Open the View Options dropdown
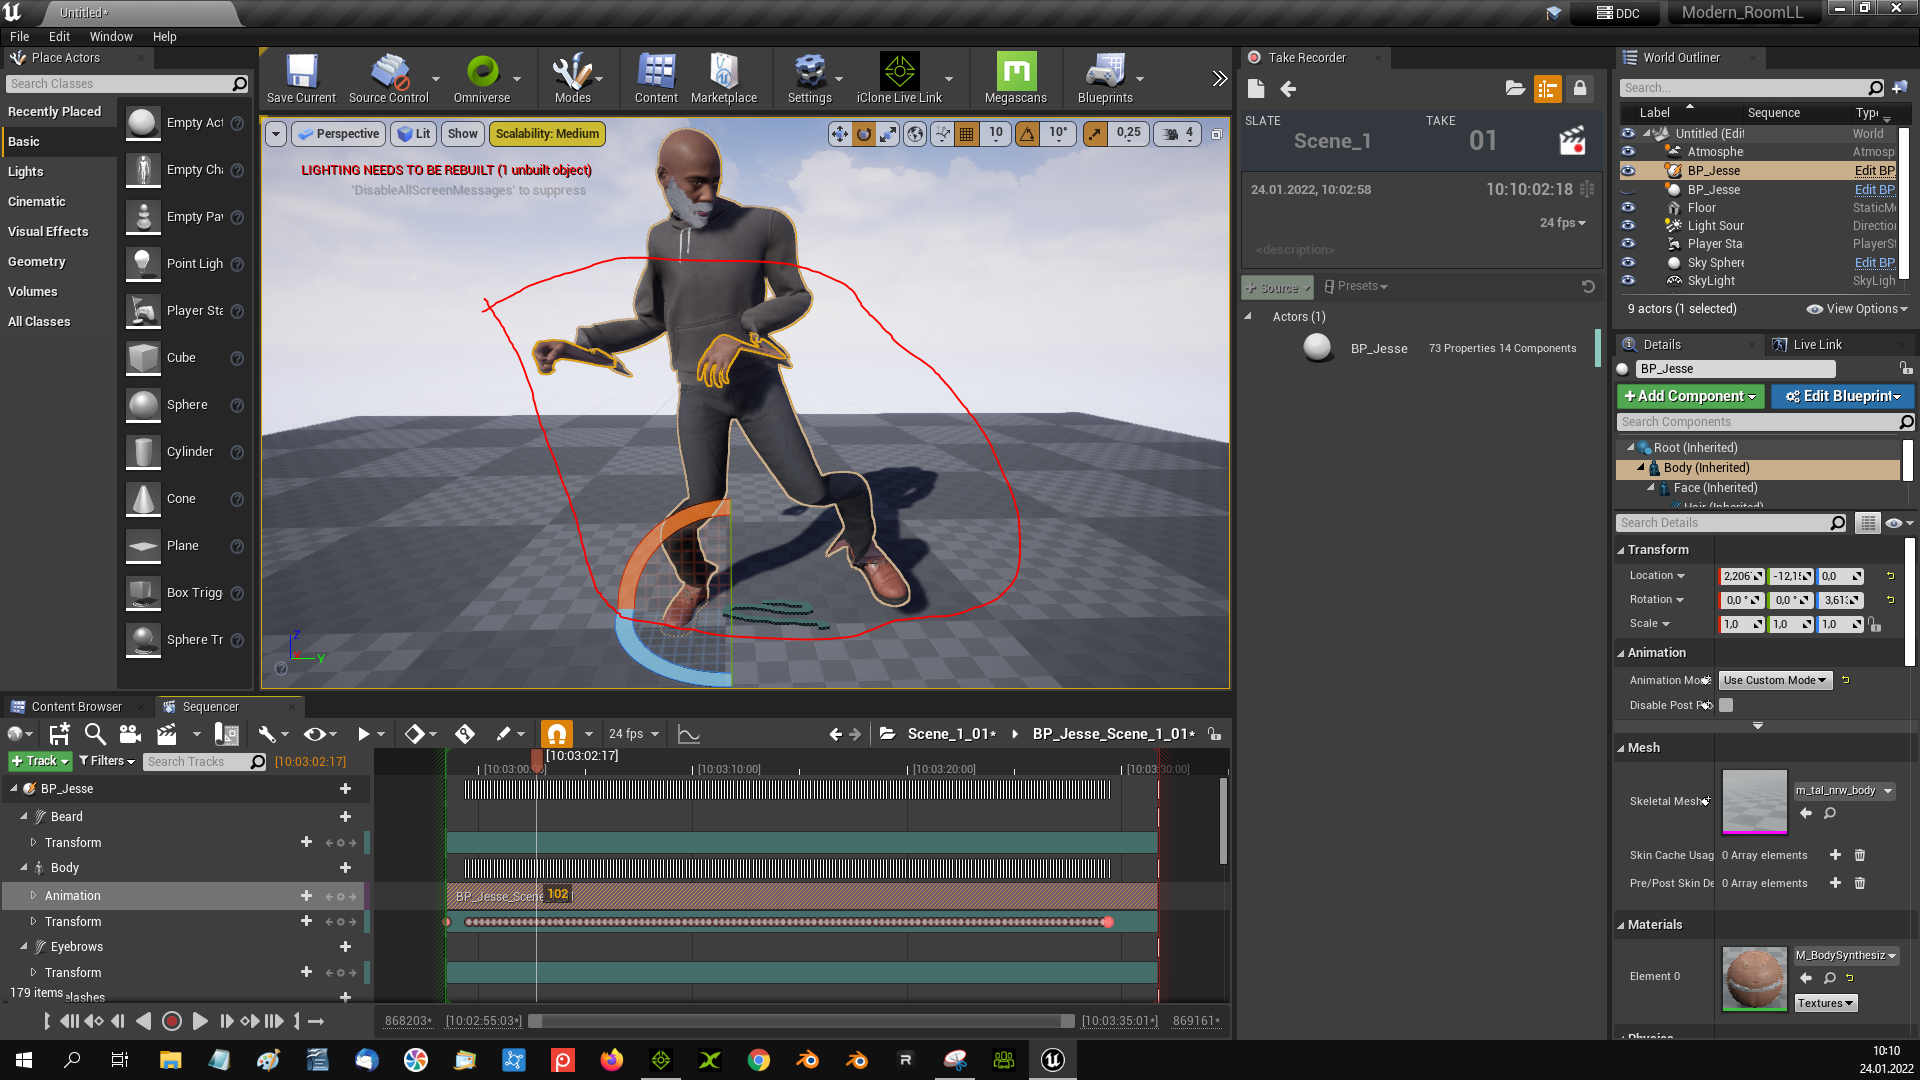 click(1857, 309)
